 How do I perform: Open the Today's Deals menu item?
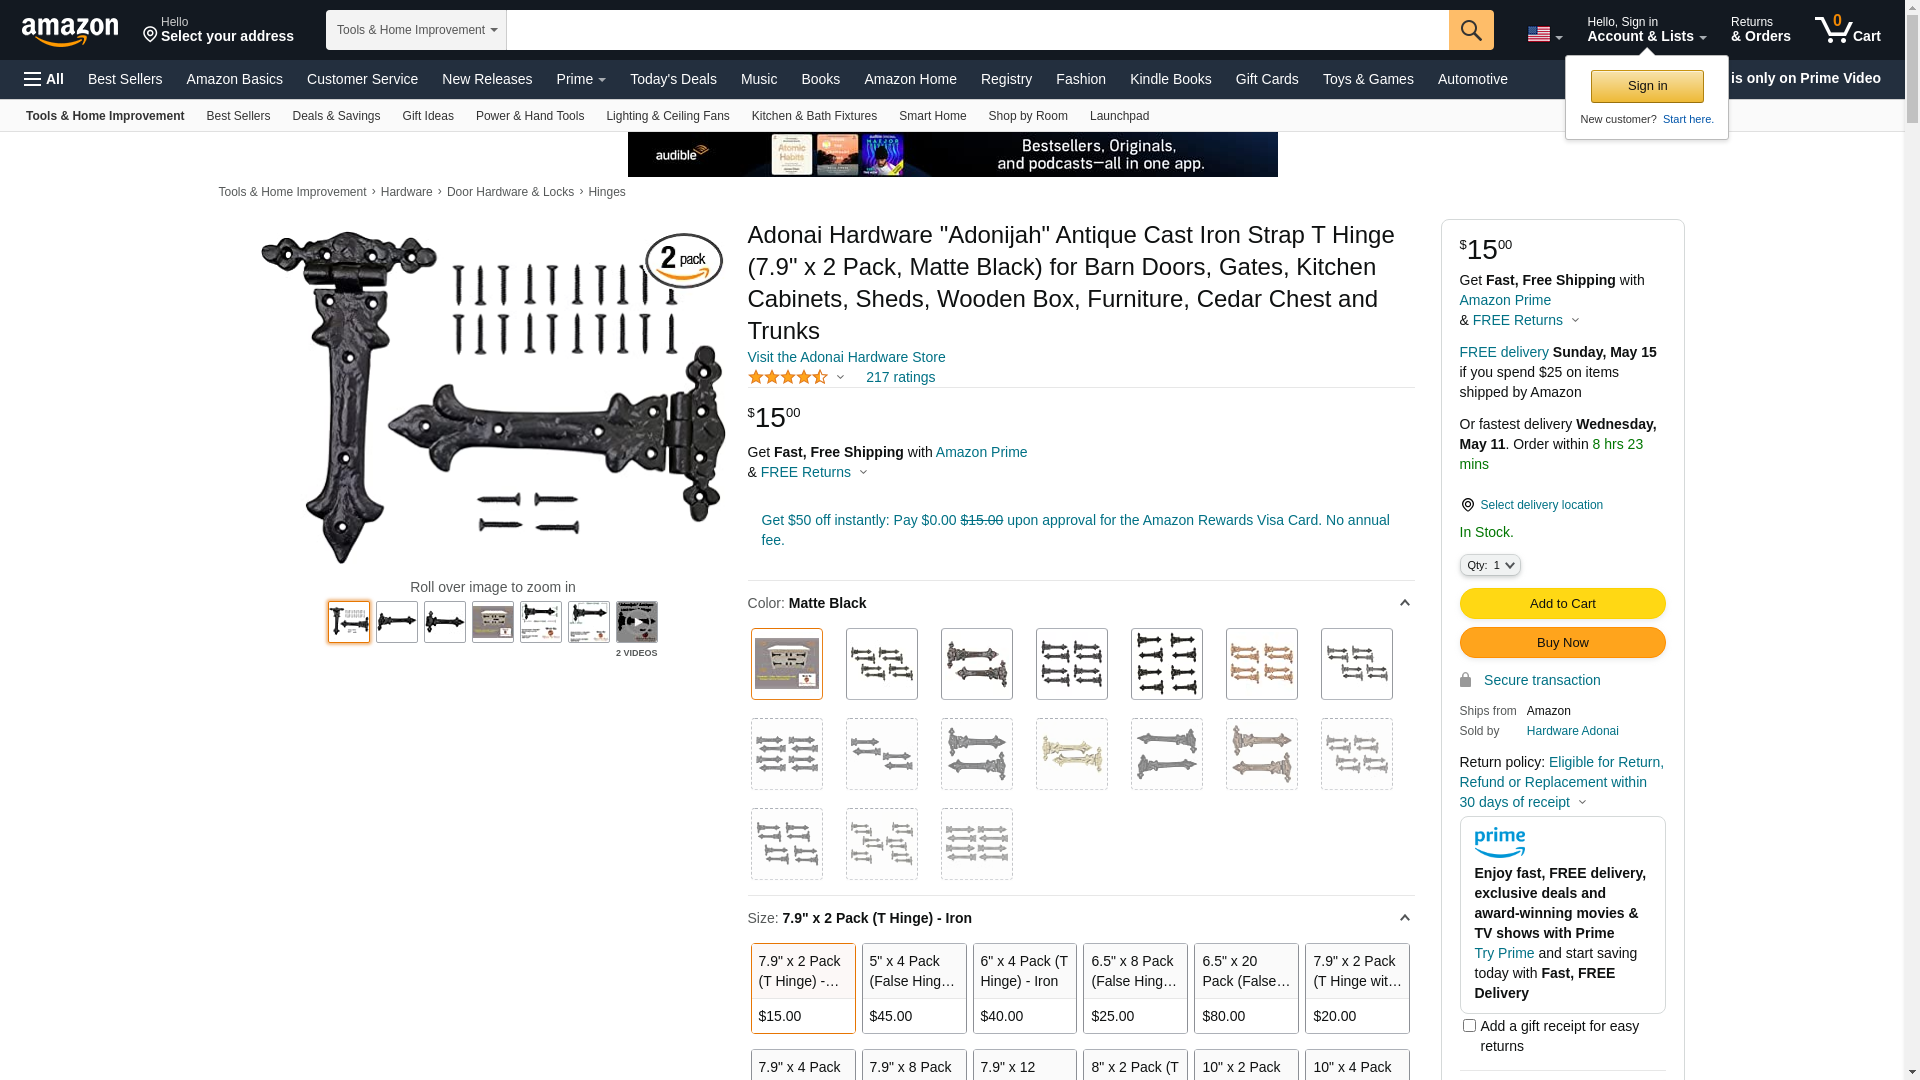pos(673,79)
